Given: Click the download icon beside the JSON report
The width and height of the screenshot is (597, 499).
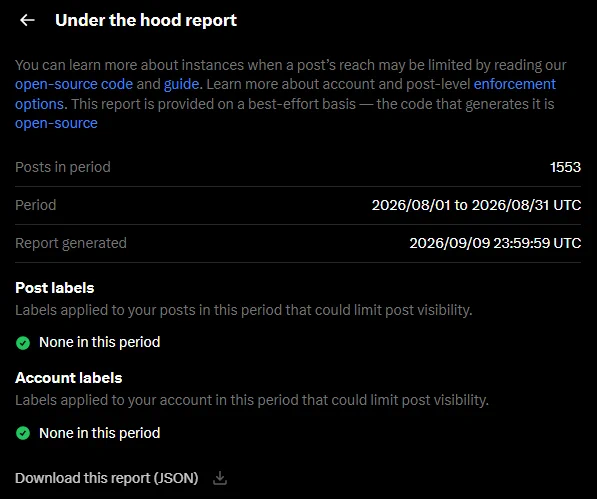Looking at the screenshot, I should [x=220, y=478].
